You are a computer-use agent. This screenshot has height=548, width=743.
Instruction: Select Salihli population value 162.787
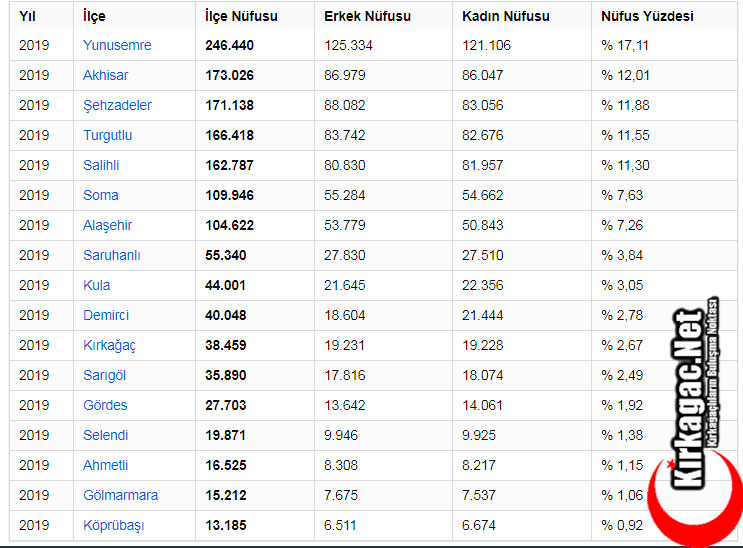229,165
